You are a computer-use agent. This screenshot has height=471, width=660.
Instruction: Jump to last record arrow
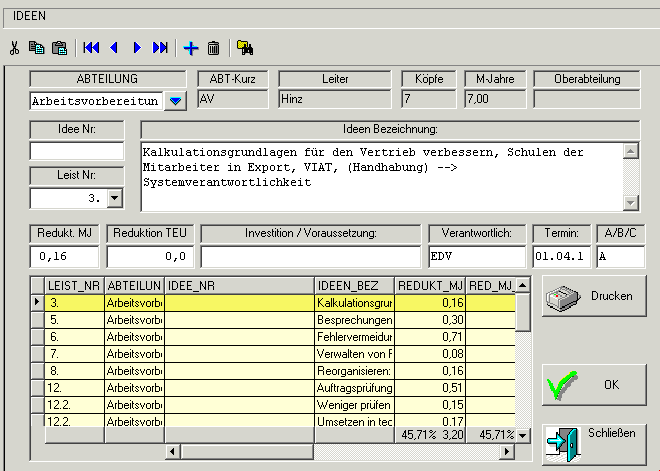[160, 48]
